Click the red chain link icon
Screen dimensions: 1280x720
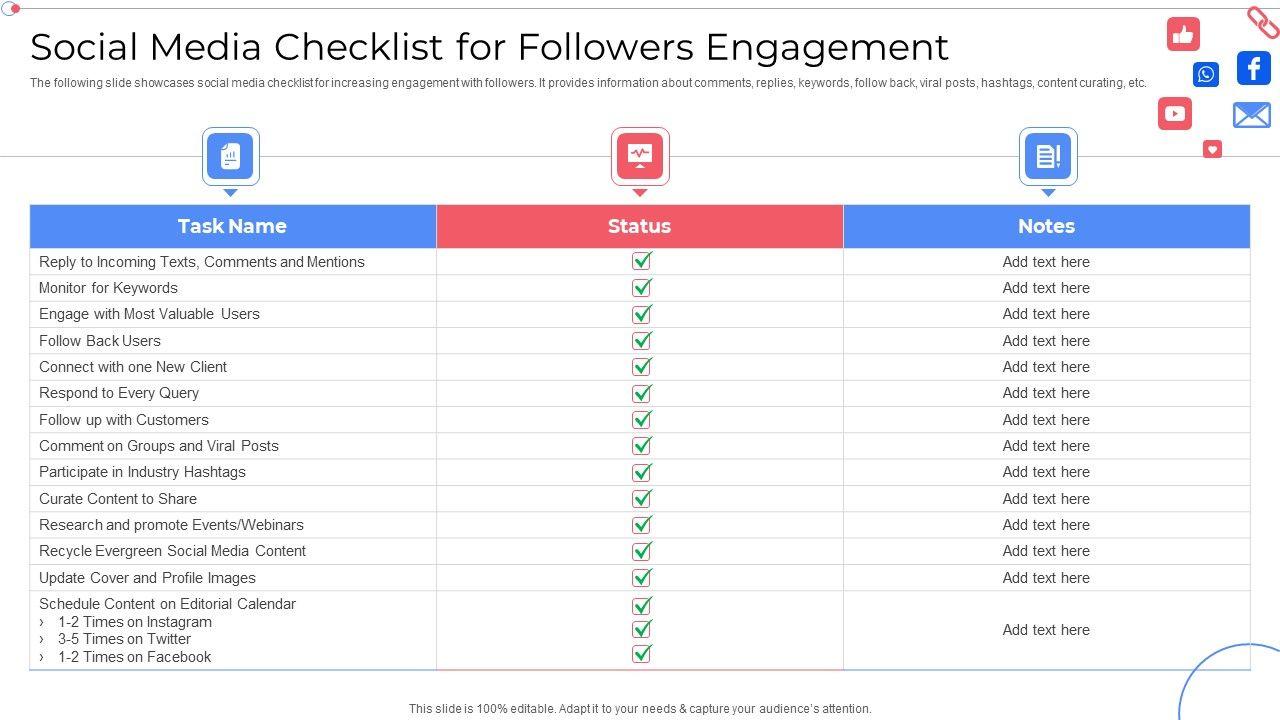tap(1261, 21)
